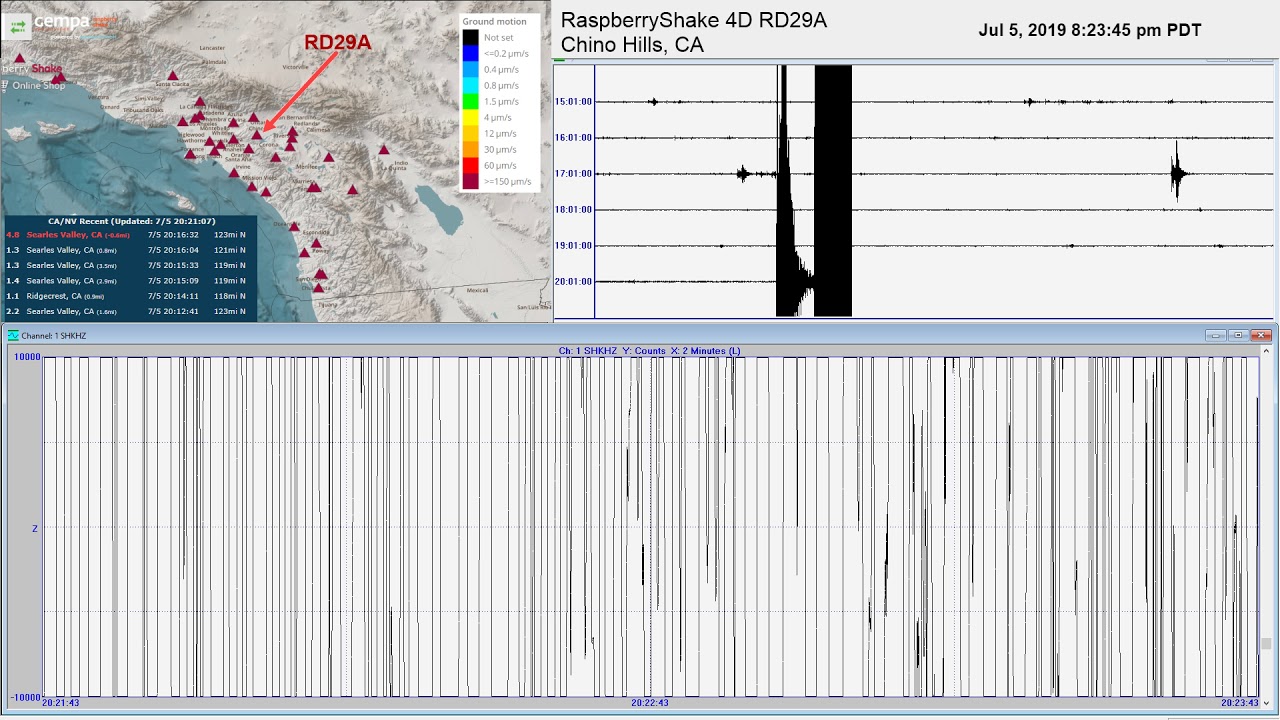
Task: Click the 0.4 µm/s legend swatch
Action: (x=470, y=69)
